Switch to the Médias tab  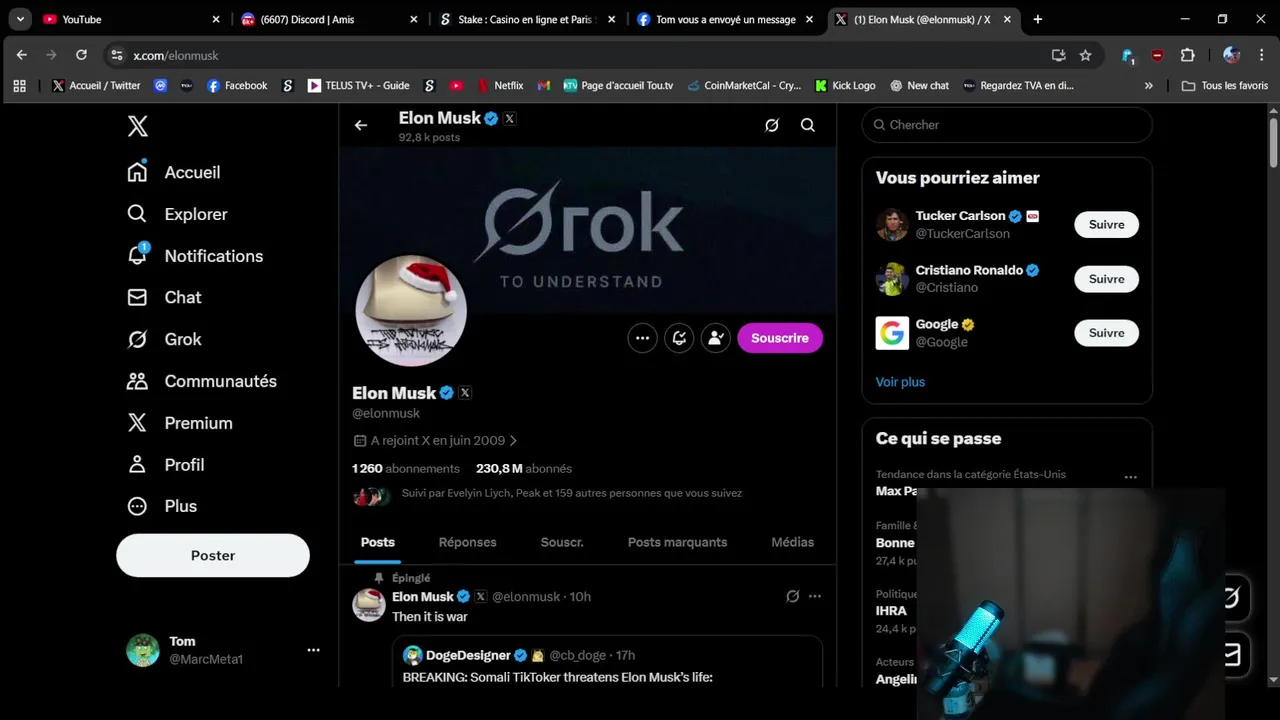pos(793,542)
